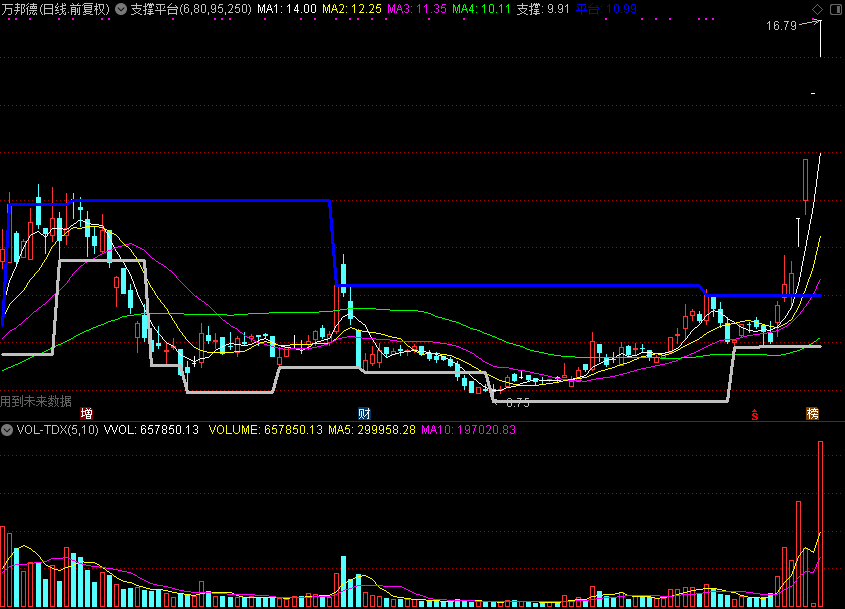Click the blue '财' event marker
The height and width of the screenshot is (609, 845).
click(x=364, y=413)
